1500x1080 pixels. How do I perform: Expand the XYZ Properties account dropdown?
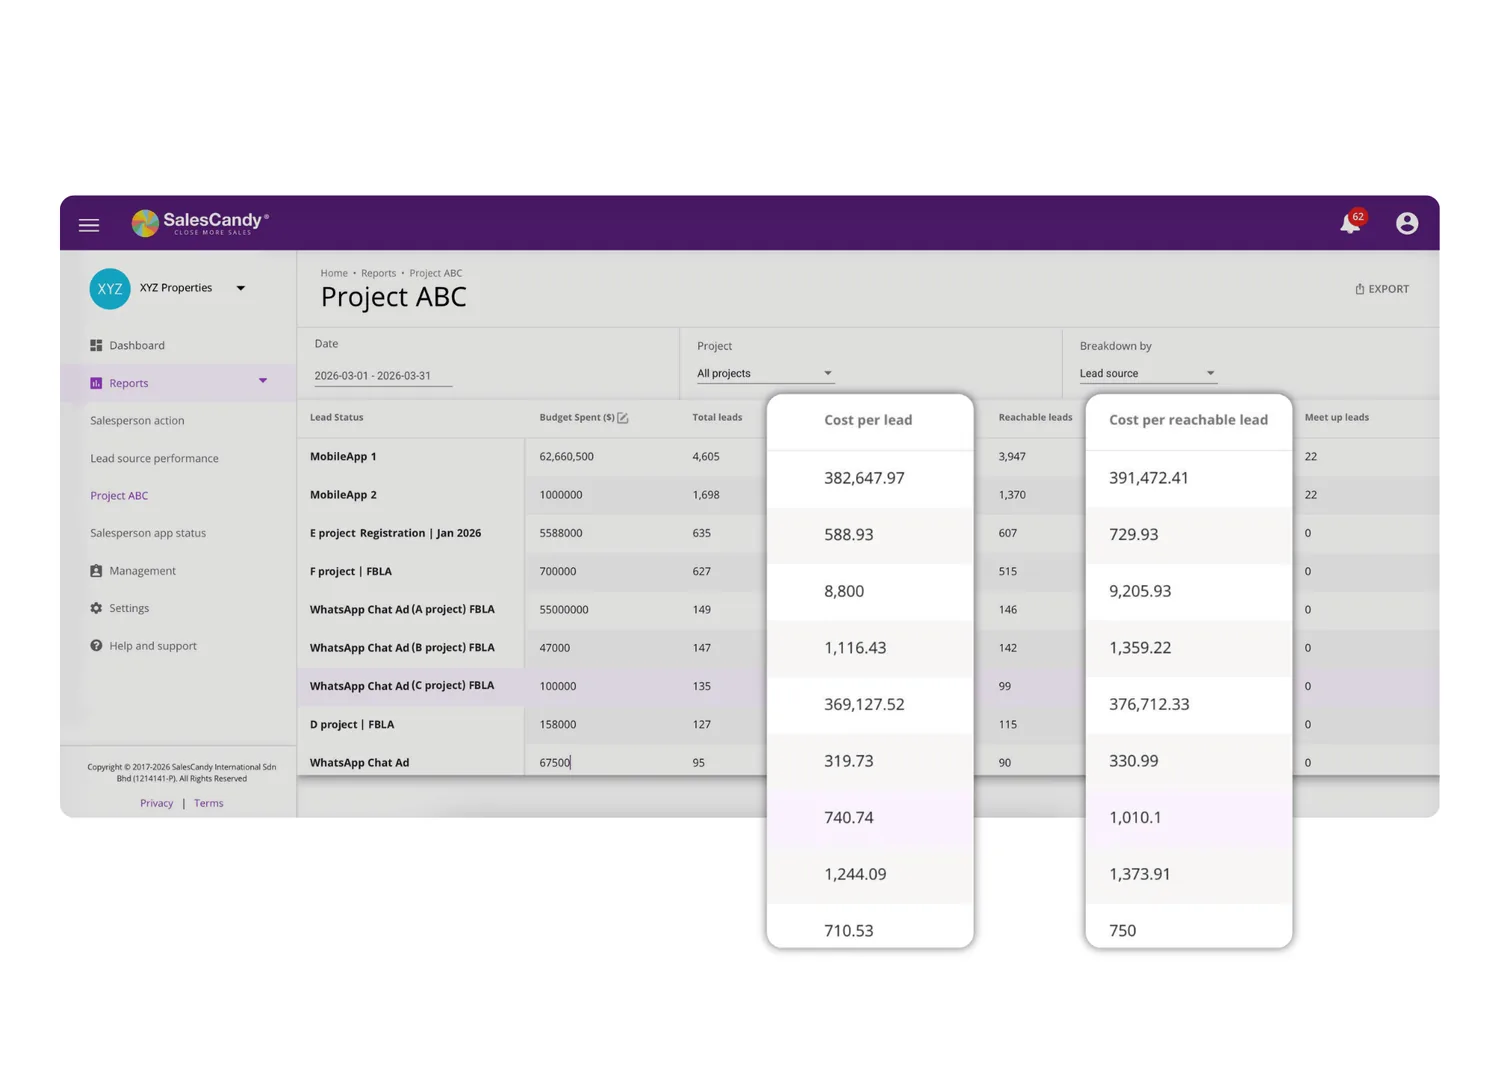(241, 288)
